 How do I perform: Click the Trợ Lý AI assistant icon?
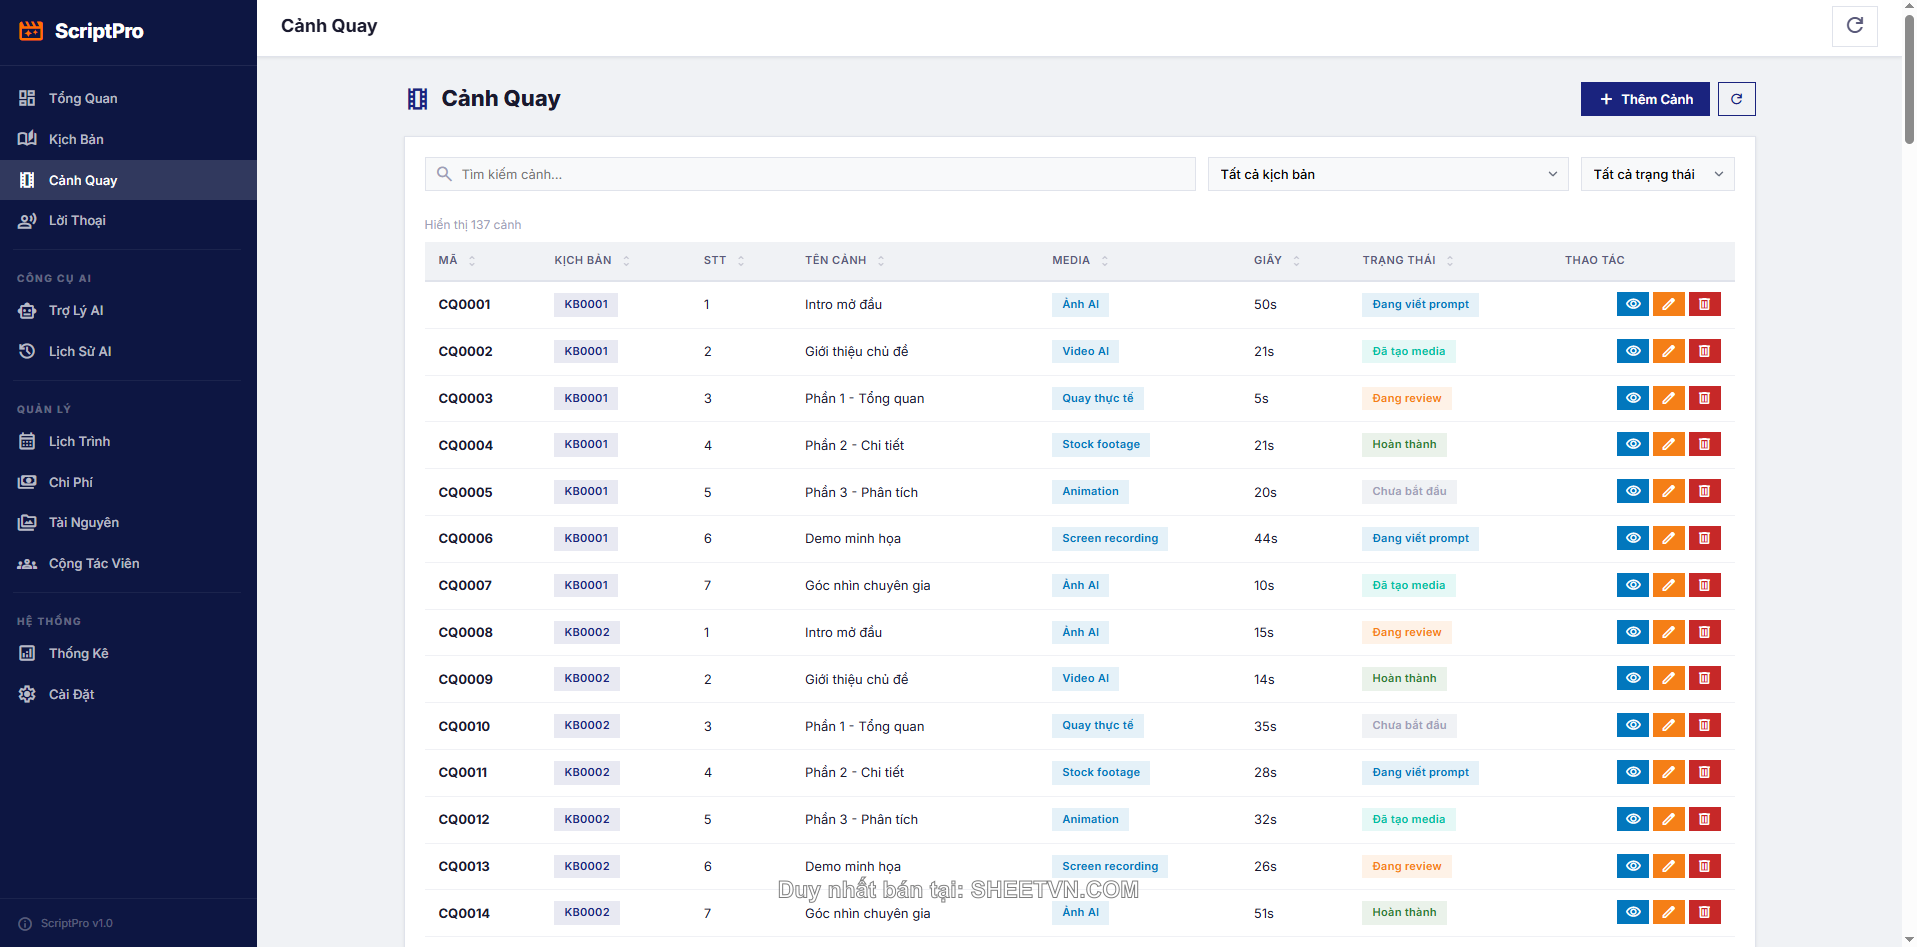pyautogui.click(x=27, y=310)
